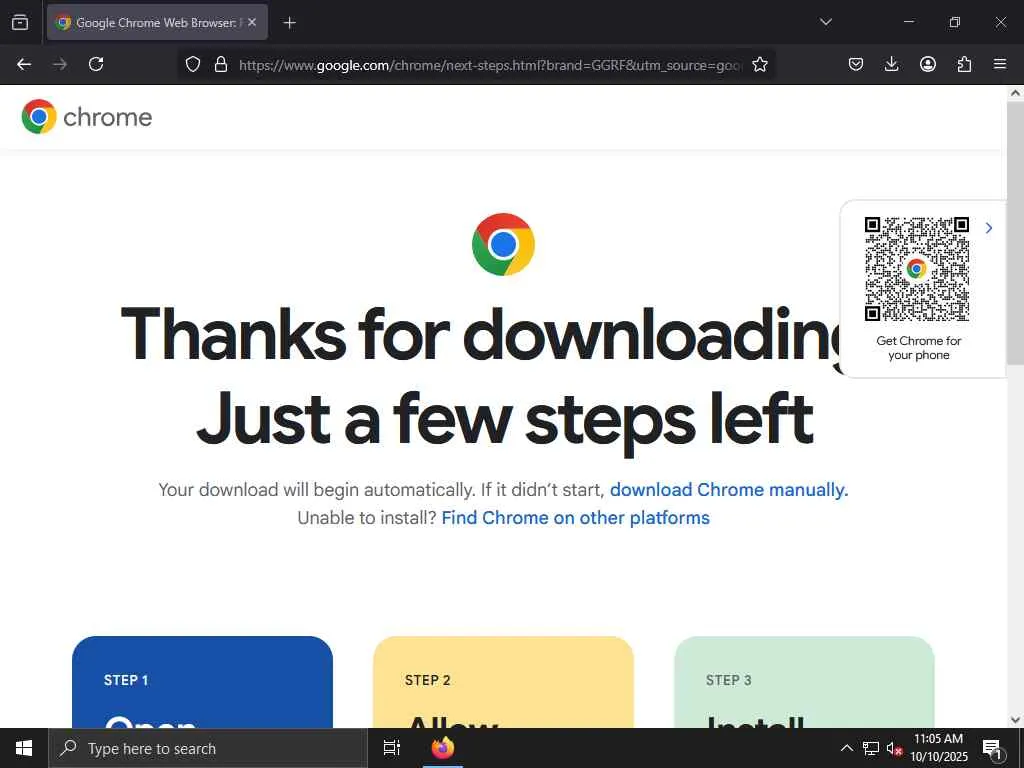Image resolution: width=1024 pixels, height=768 pixels.
Task: Select the Google Chrome Web Browser tab
Action: click(x=157, y=22)
